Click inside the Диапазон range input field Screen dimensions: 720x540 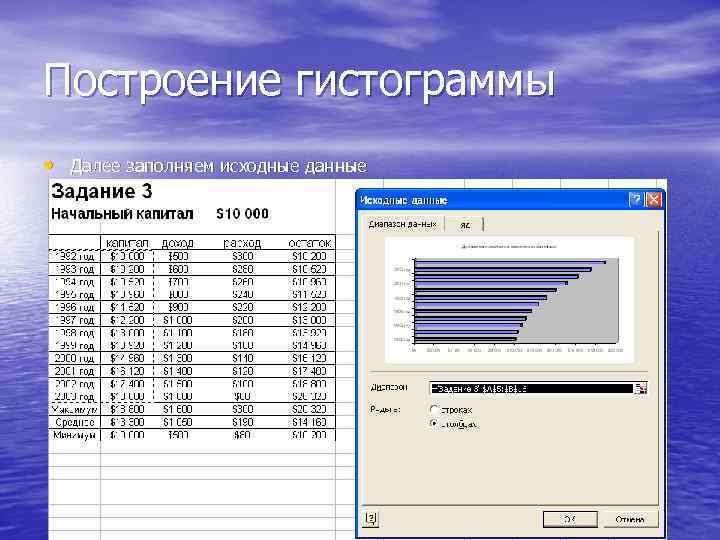pos(532,388)
